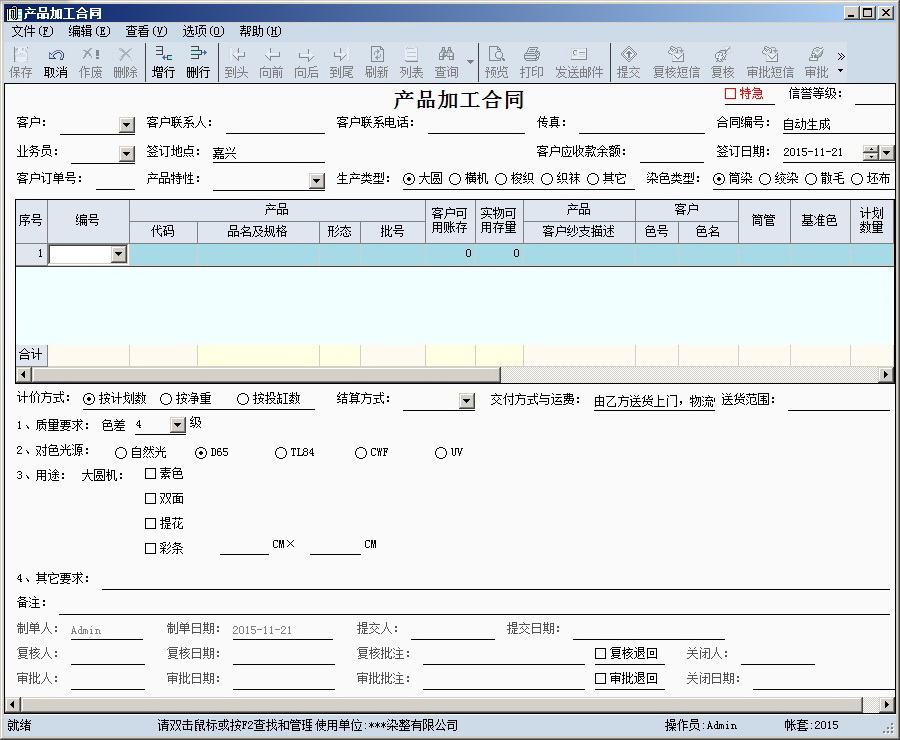This screenshot has width=900, height=740.
Task: Click the 其它要求 input field
Action: [495, 580]
